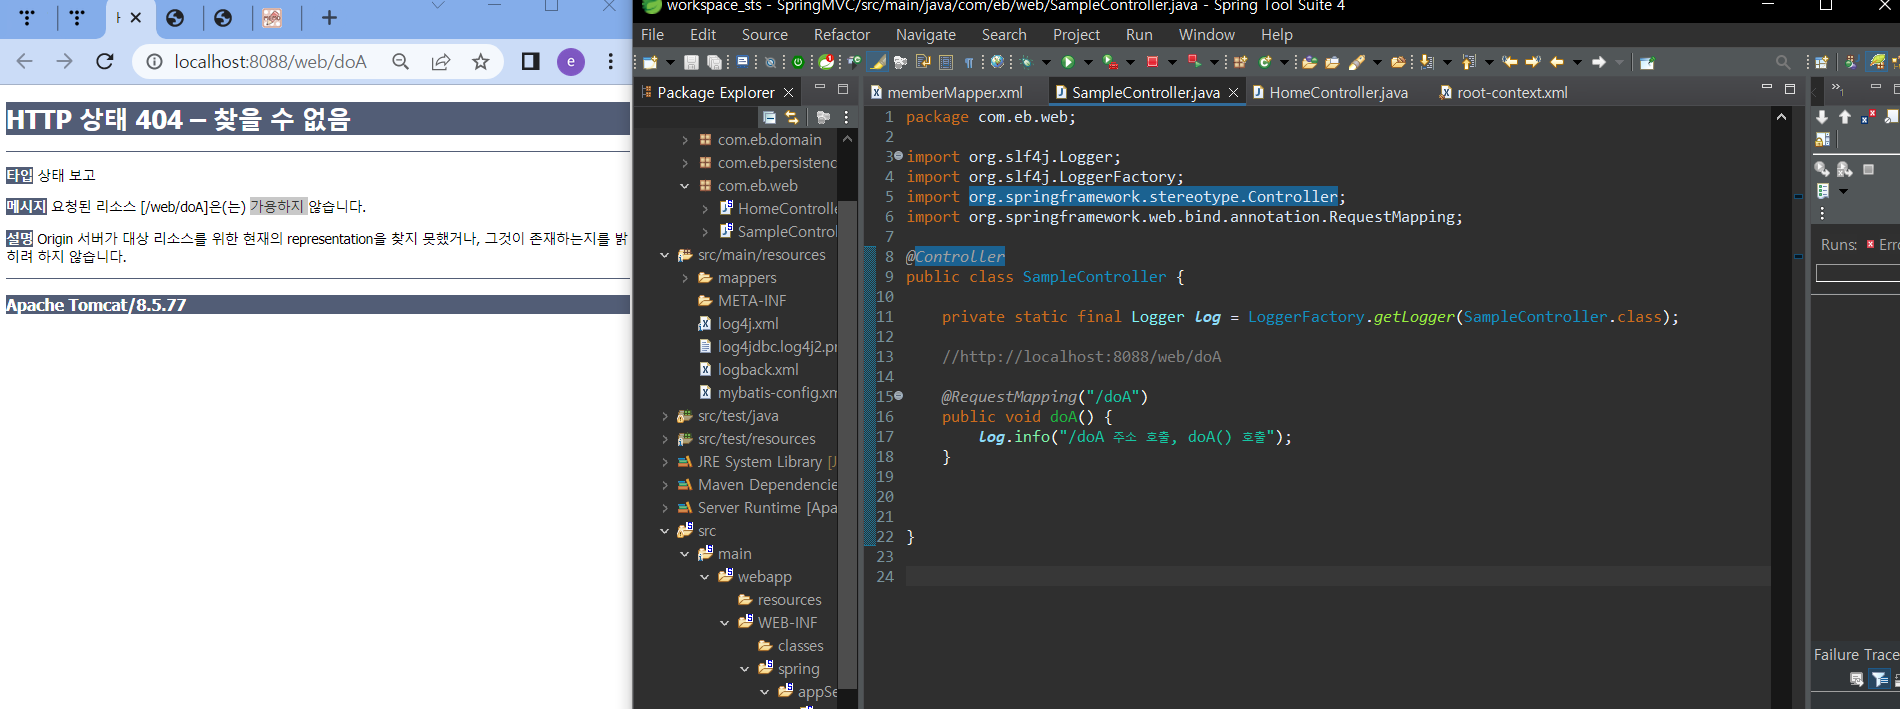Open the terminal icon in the toolbar

pos(743,61)
